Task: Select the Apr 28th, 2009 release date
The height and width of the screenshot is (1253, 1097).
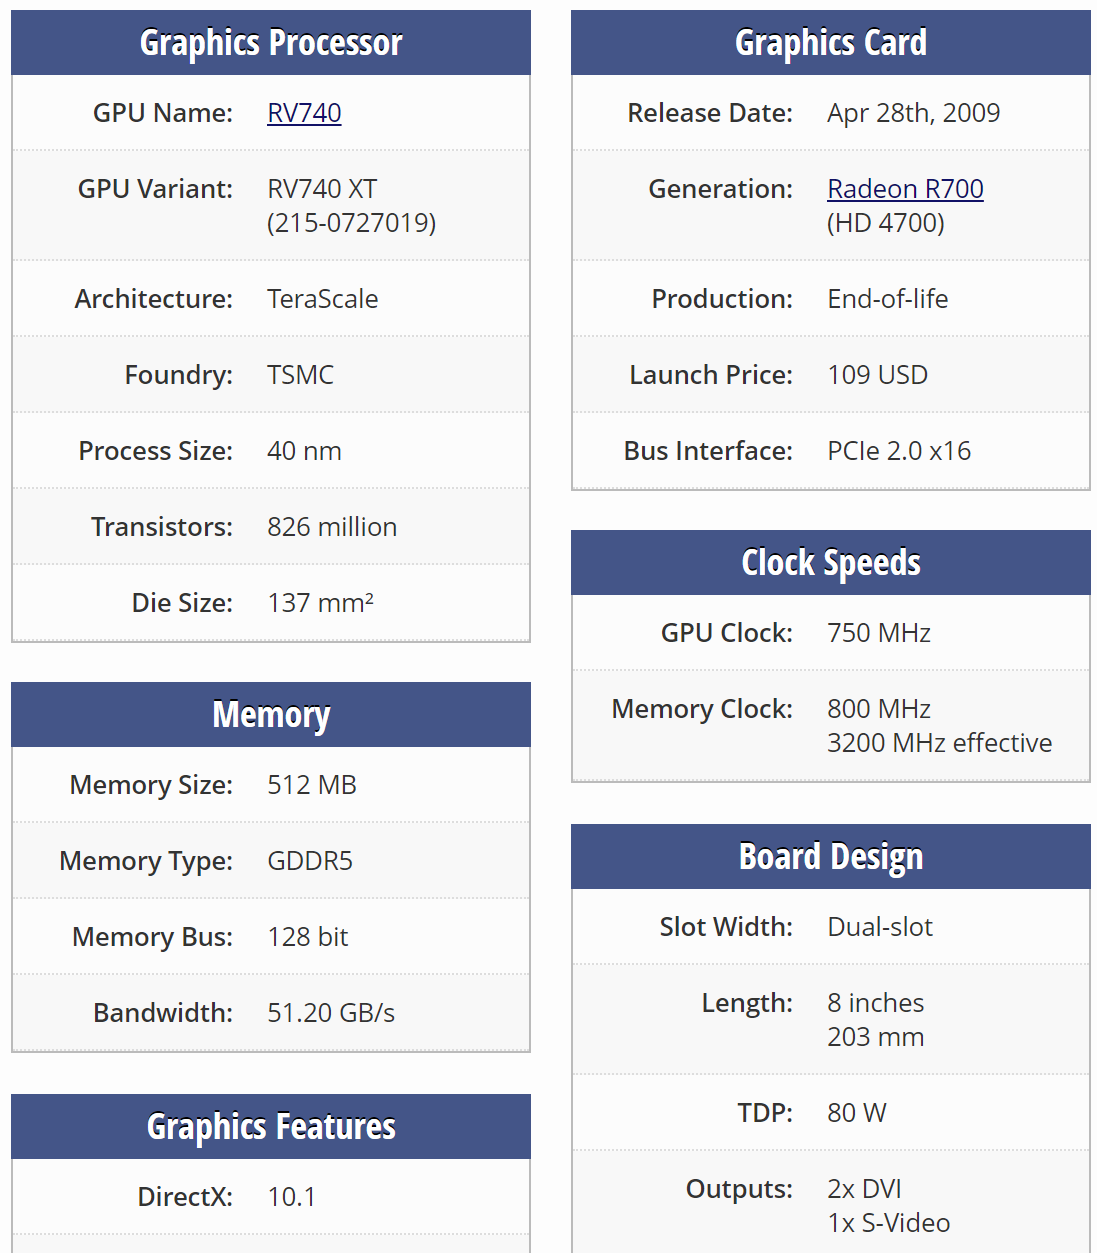Action: (913, 113)
